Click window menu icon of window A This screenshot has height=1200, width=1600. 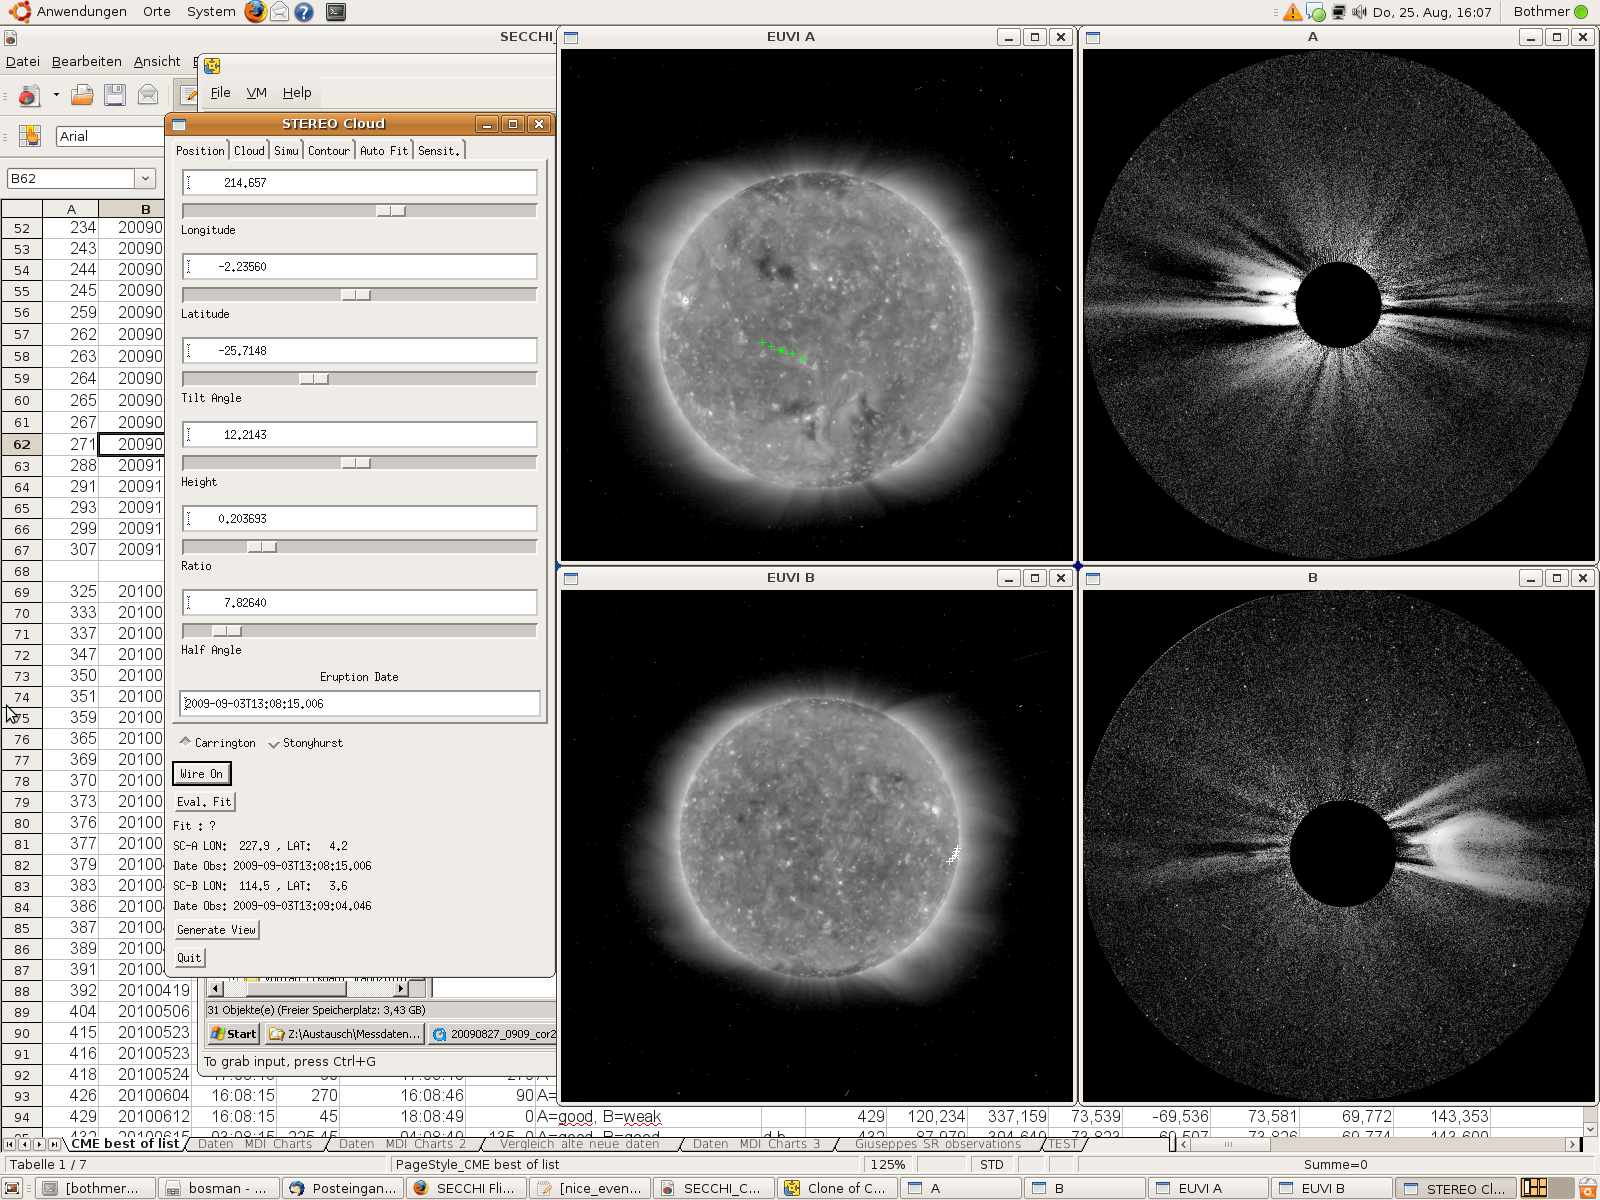click(1093, 38)
